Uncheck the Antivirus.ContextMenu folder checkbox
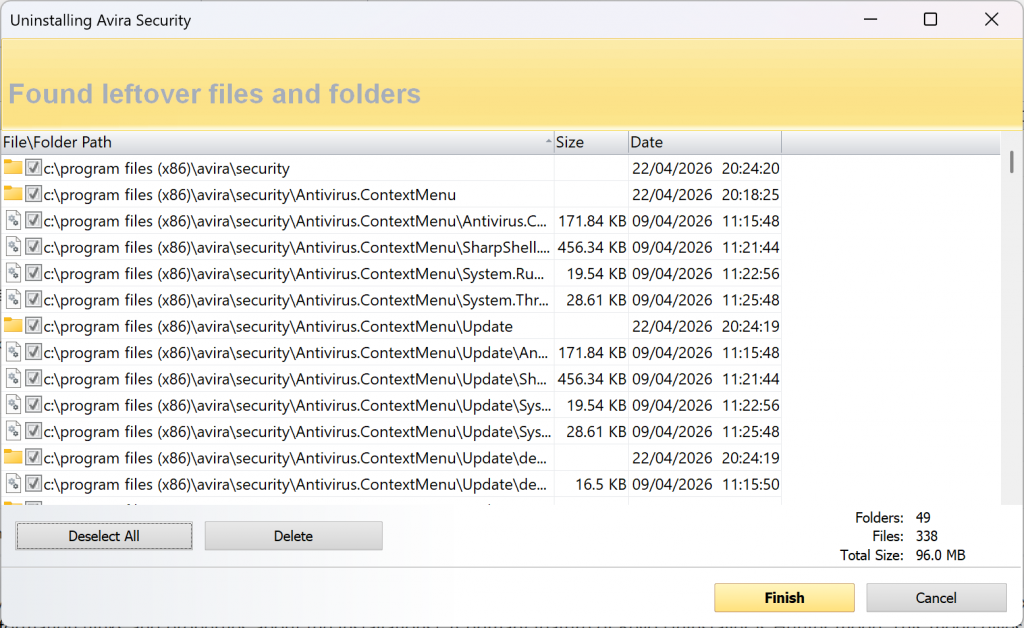 pyautogui.click(x=33, y=194)
